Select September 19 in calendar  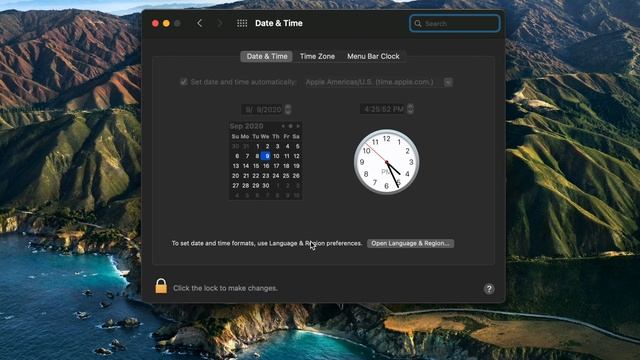pos(296,166)
